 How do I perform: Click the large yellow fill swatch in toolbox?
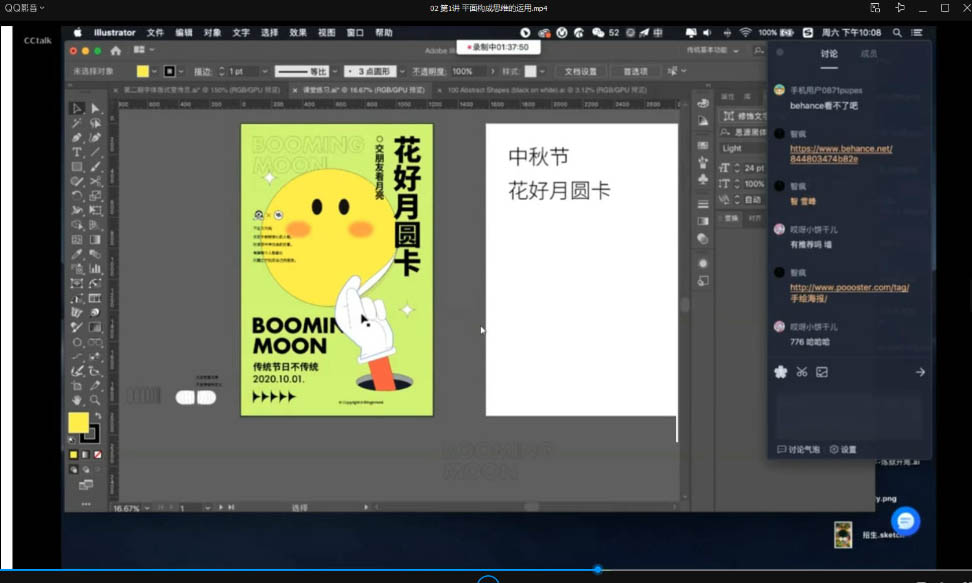tap(78, 423)
